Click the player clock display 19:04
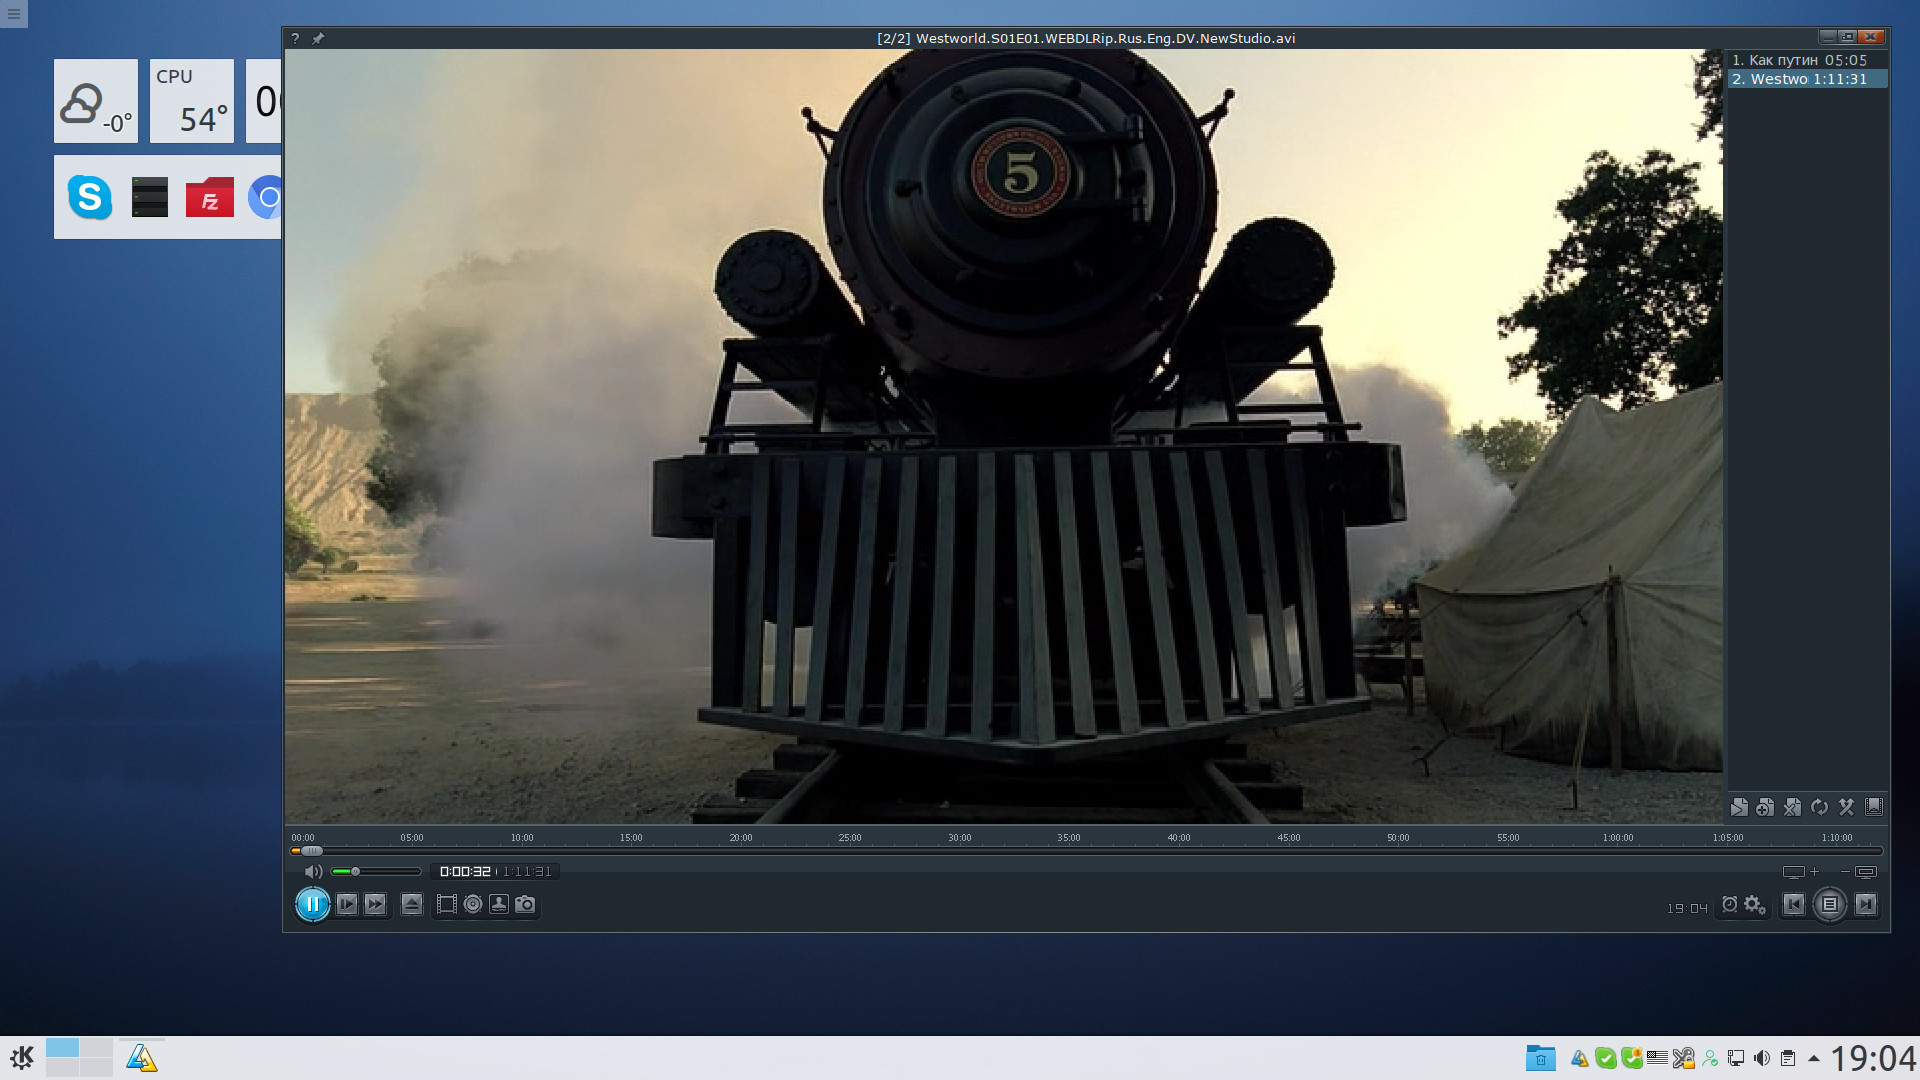 pyautogui.click(x=1687, y=908)
